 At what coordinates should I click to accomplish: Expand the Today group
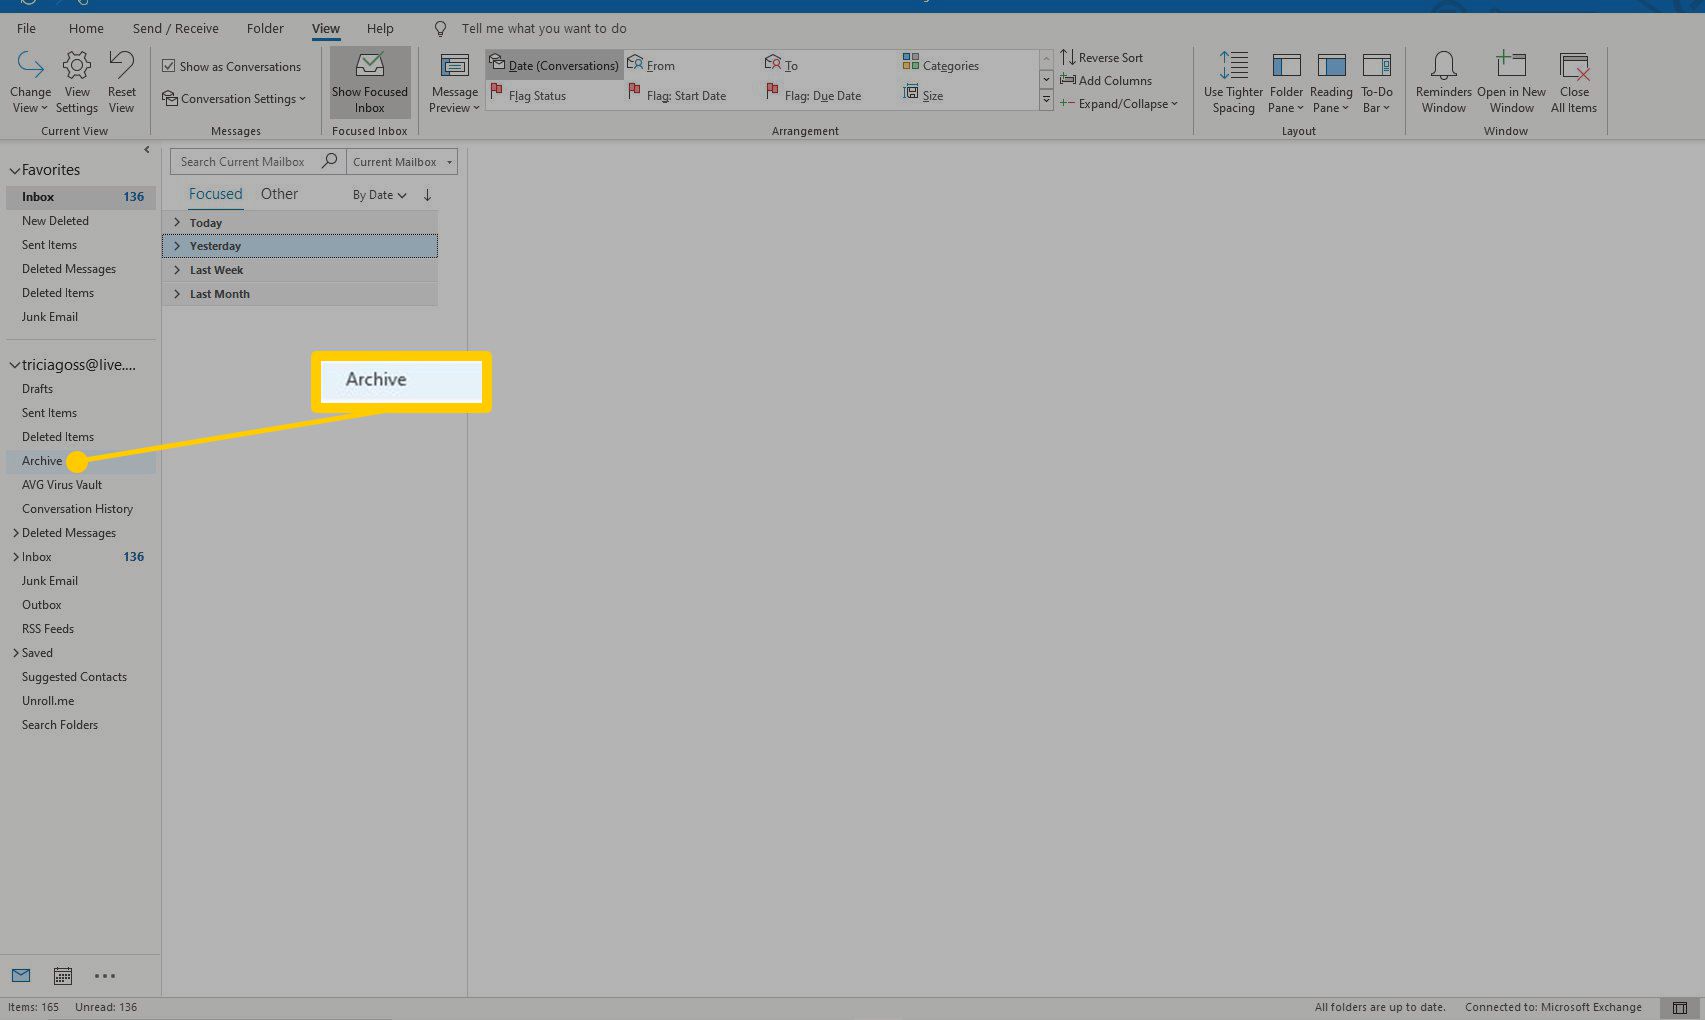pyautogui.click(x=177, y=222)
